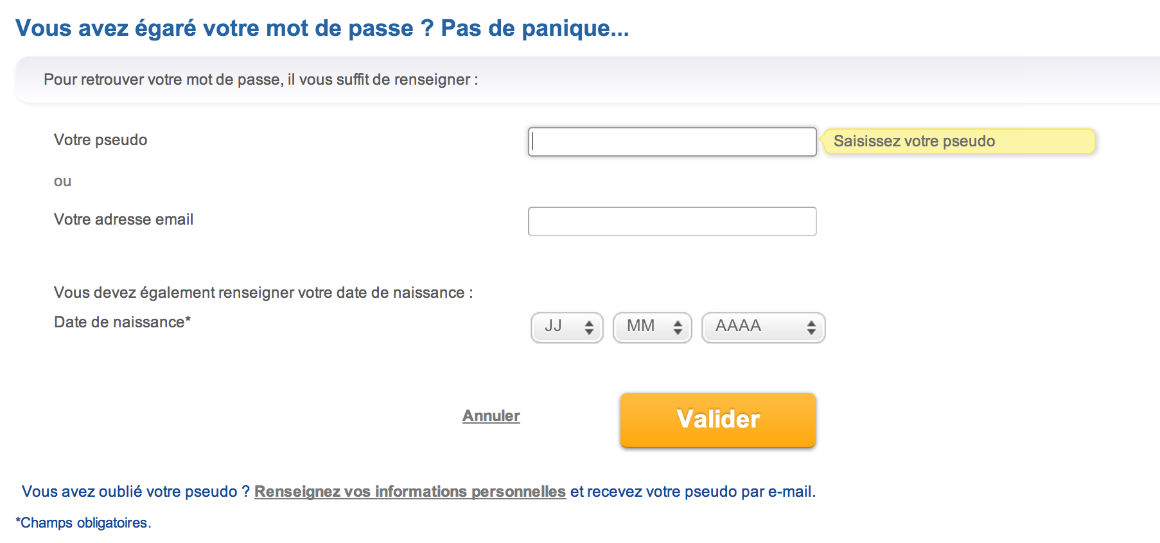The height and width of the screenshot is (543, 1160).
Task: Open the AAAA year dropdown
Action: click(763, 327)
